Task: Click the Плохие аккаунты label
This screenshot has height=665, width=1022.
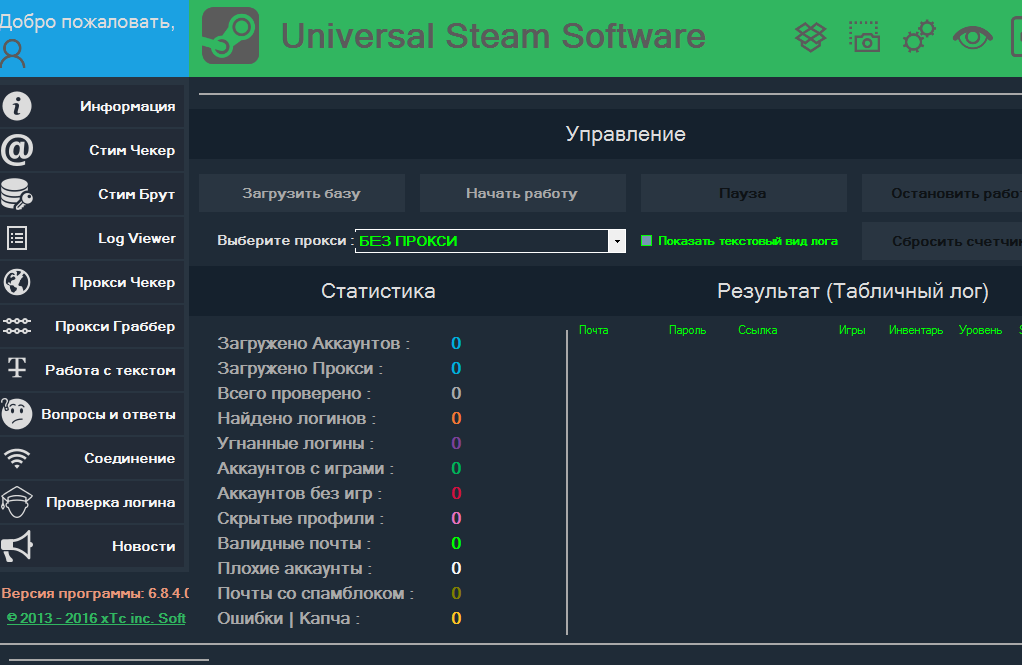Action: point(295,568)
